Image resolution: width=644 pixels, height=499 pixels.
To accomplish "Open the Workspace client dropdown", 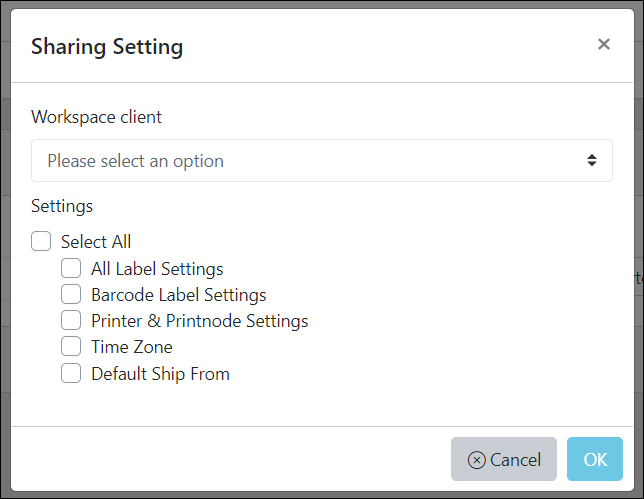I will tap(322, 160).
